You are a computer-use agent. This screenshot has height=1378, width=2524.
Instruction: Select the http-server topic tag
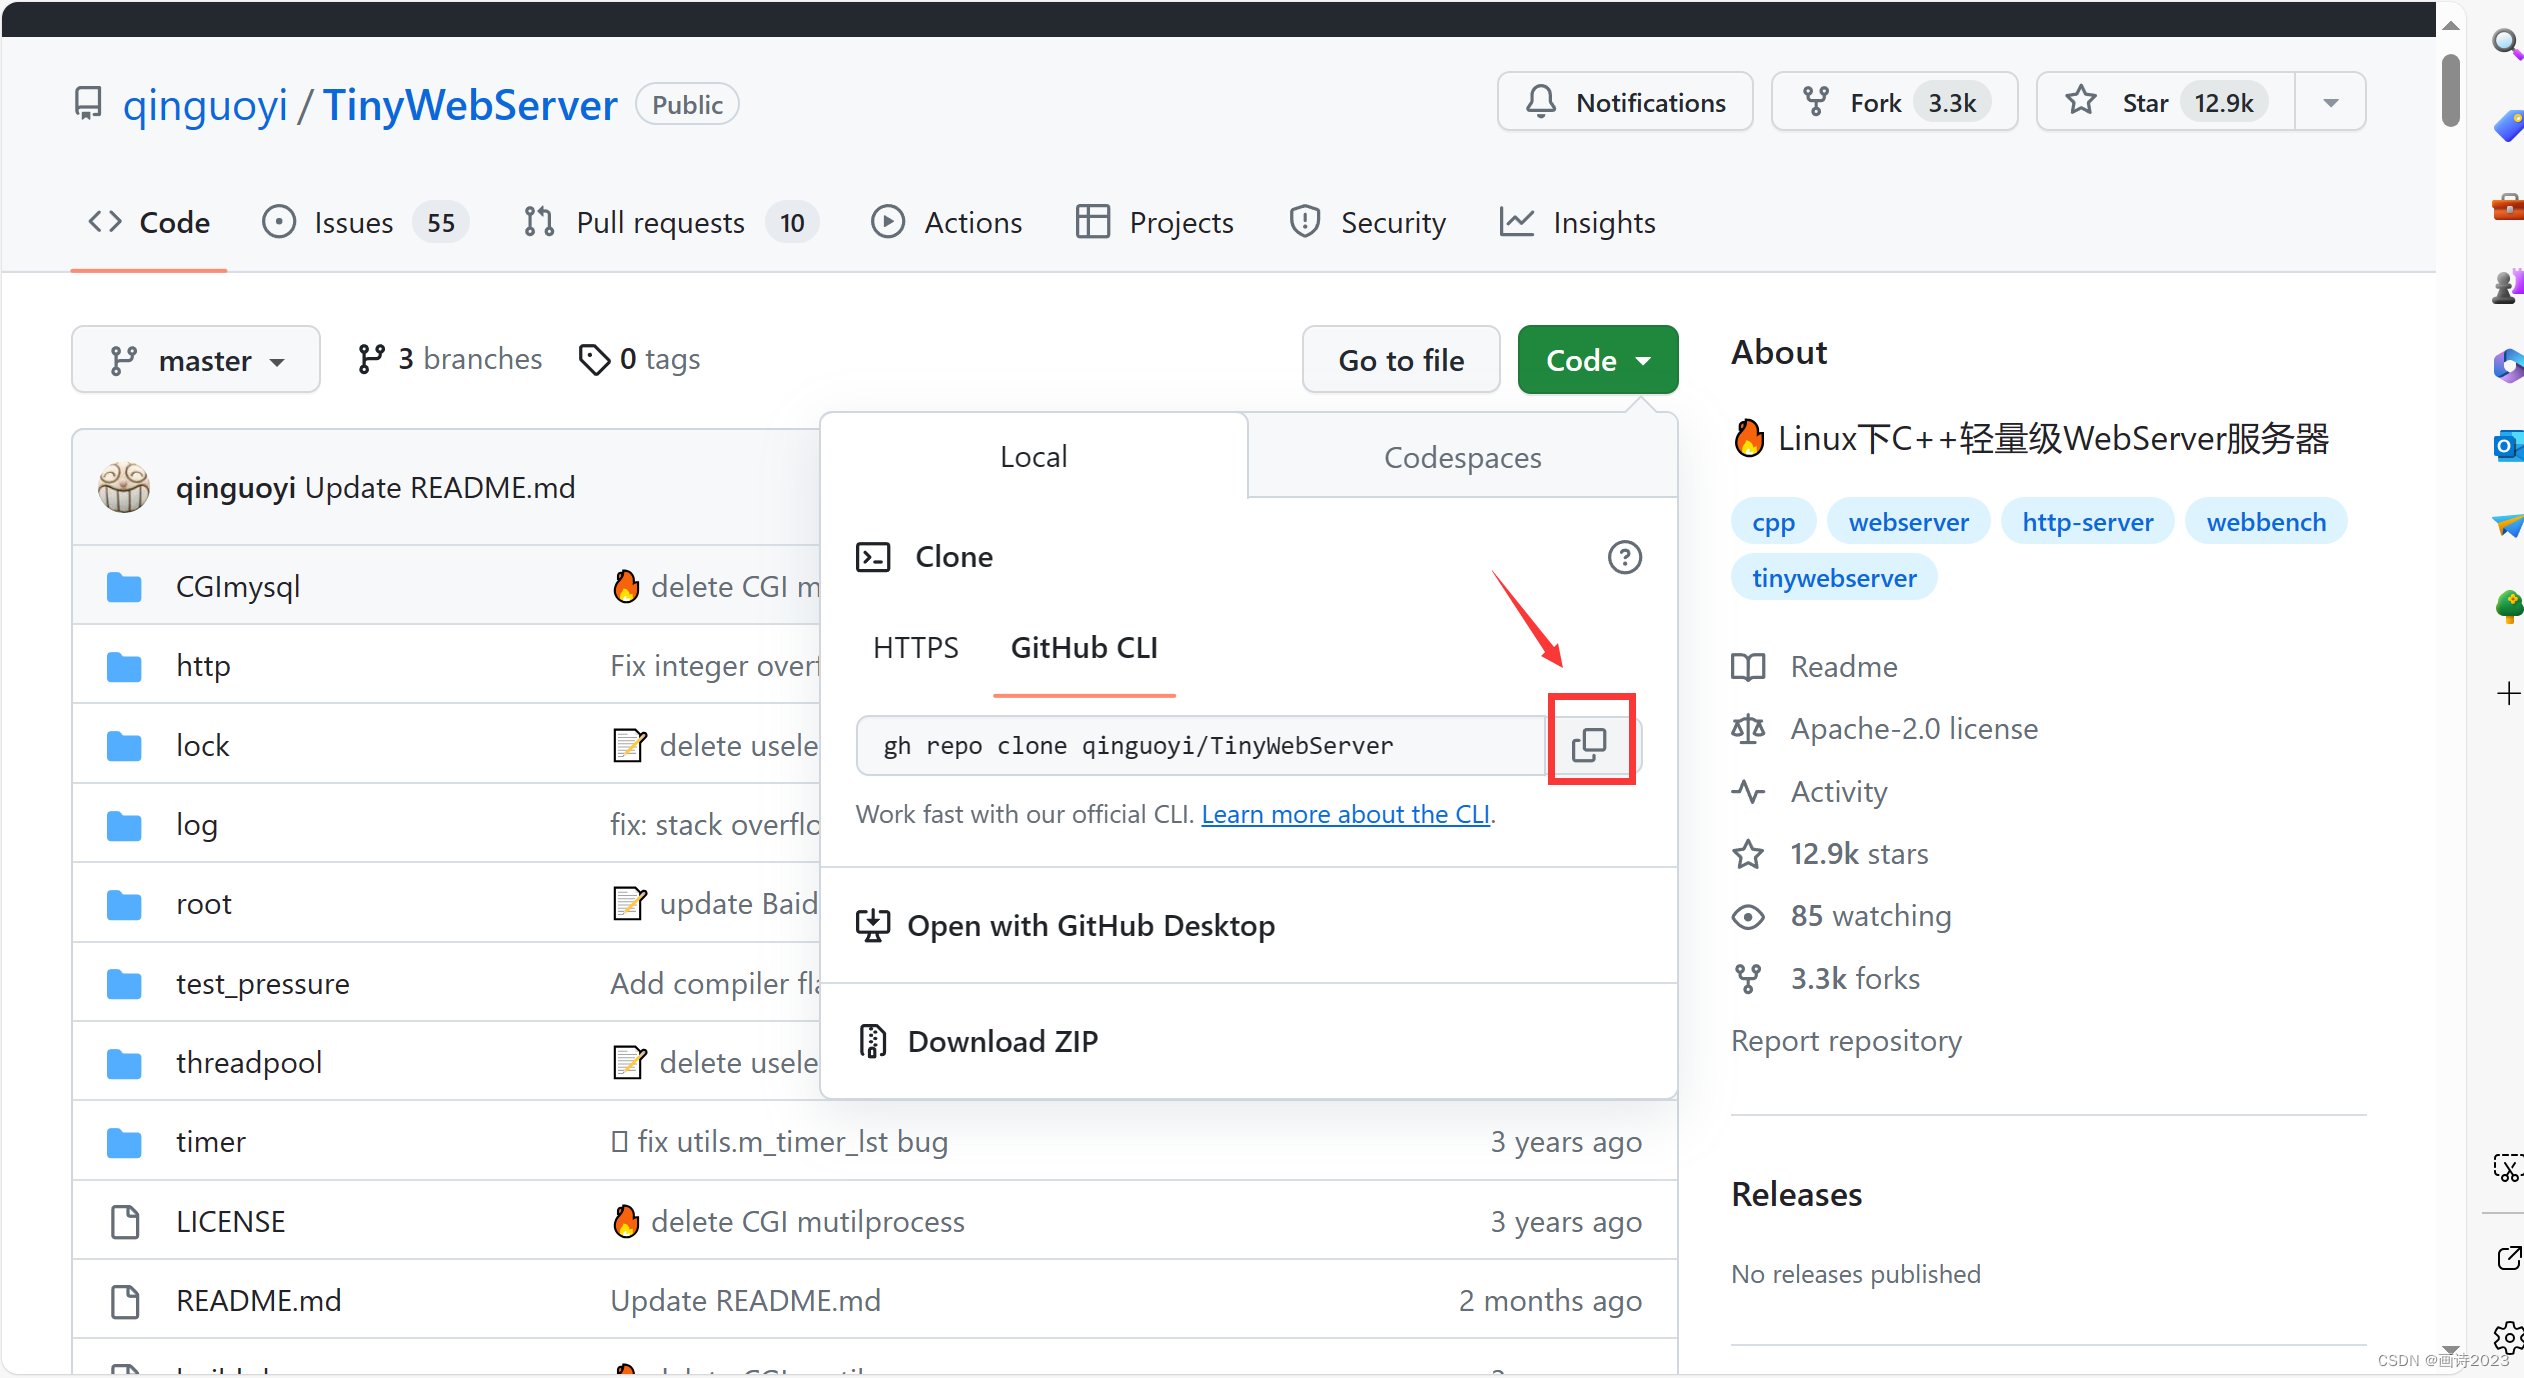coord(2087,521)
